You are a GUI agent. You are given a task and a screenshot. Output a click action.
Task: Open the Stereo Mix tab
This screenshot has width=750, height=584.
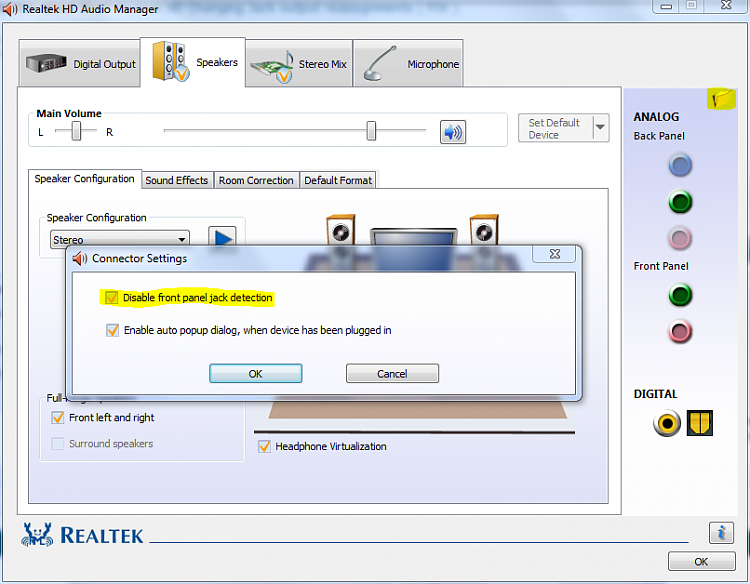[299, 64]
